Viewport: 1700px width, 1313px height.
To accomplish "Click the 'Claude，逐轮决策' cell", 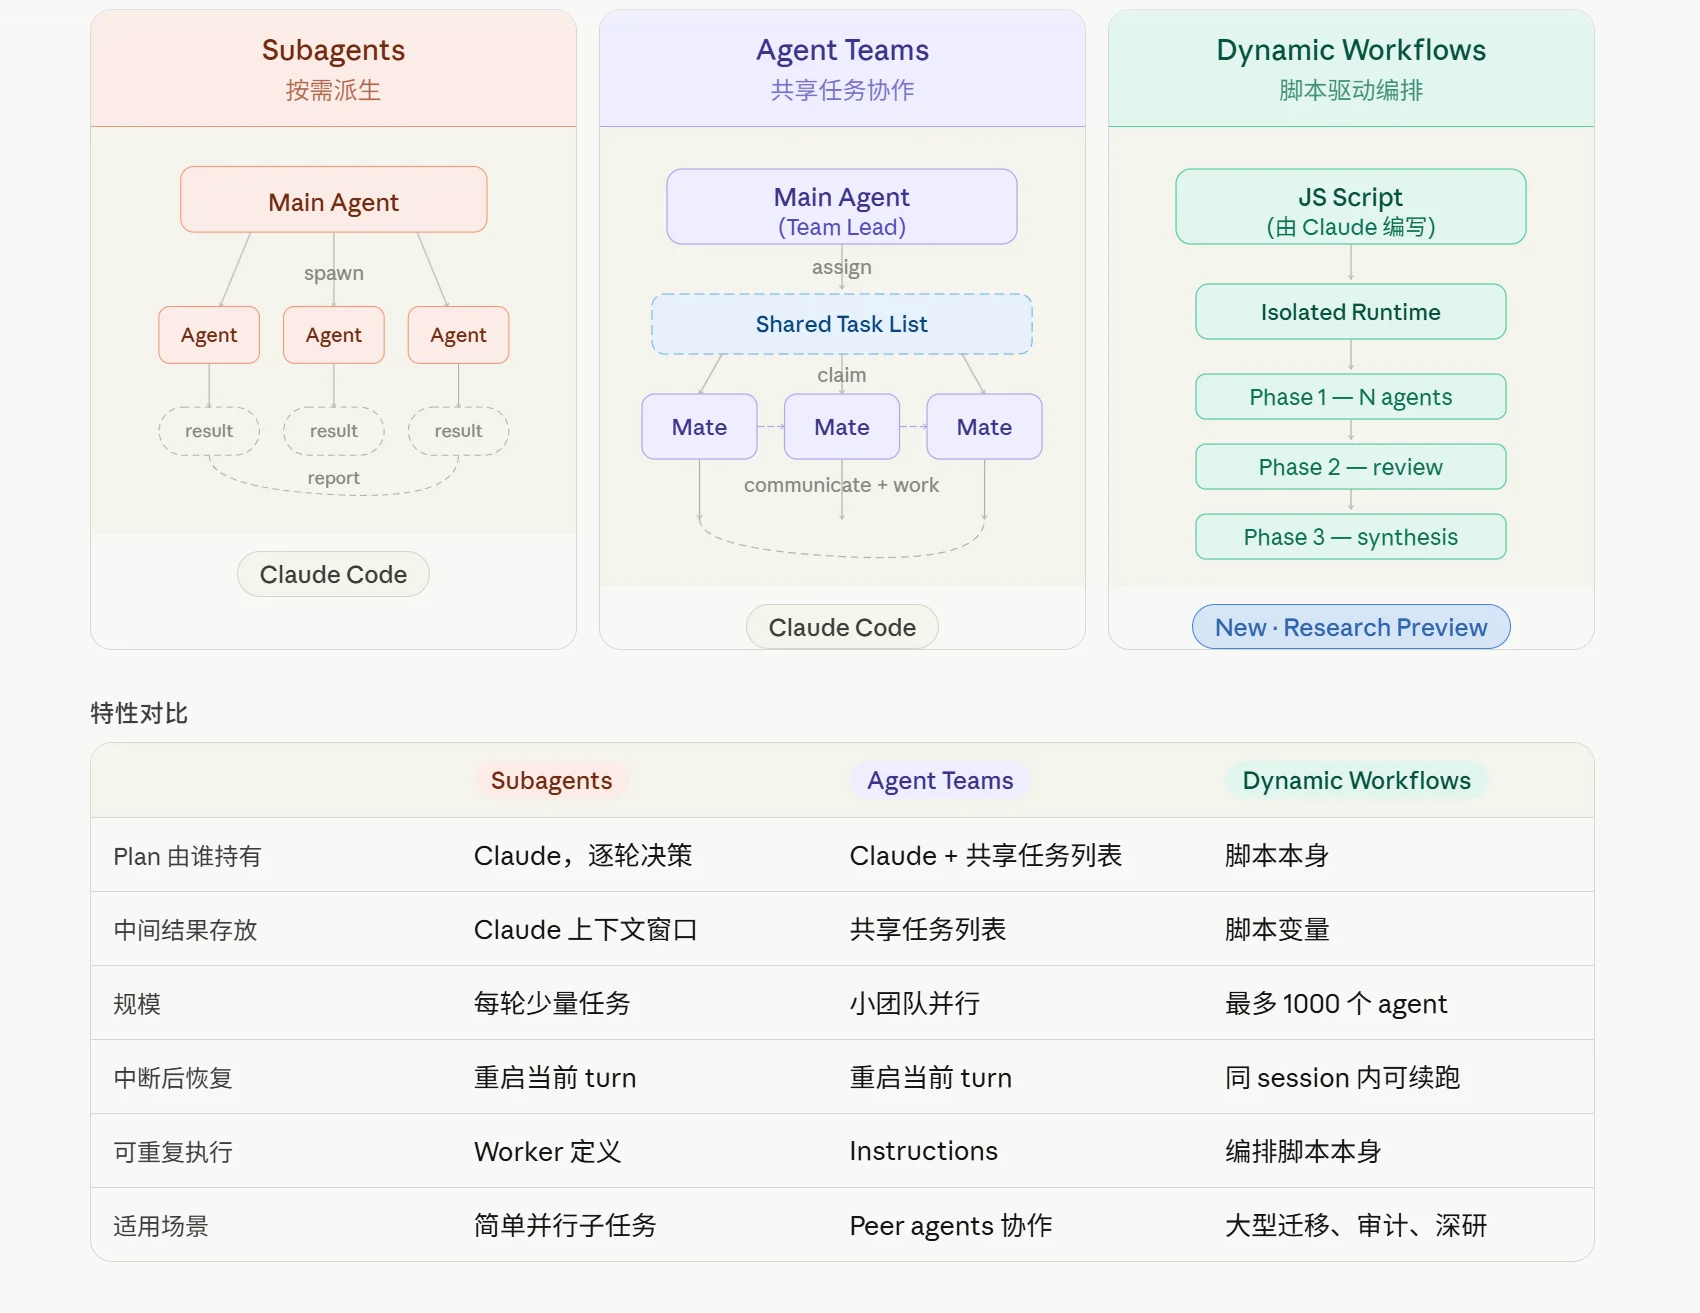I will [x=583, y=856].
